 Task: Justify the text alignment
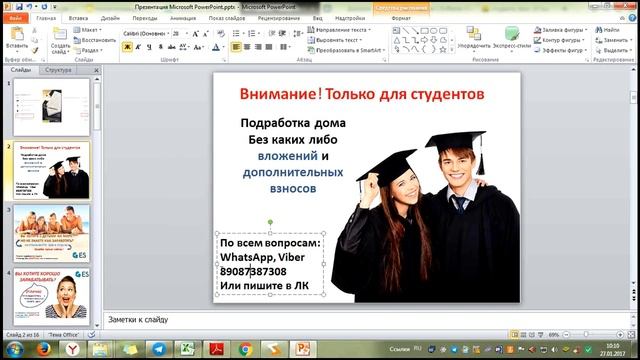tap(269, 47)
